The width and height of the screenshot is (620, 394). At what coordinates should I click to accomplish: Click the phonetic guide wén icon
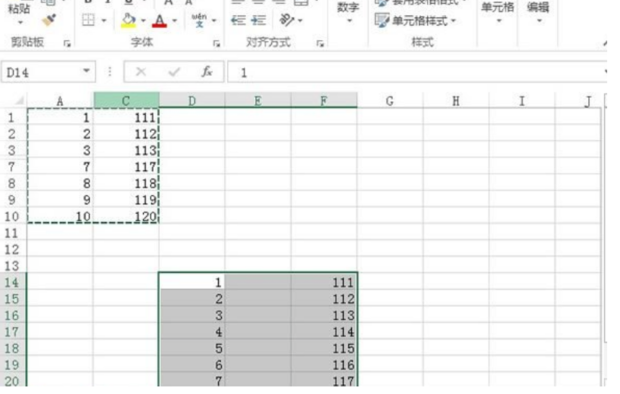point(199,20)
